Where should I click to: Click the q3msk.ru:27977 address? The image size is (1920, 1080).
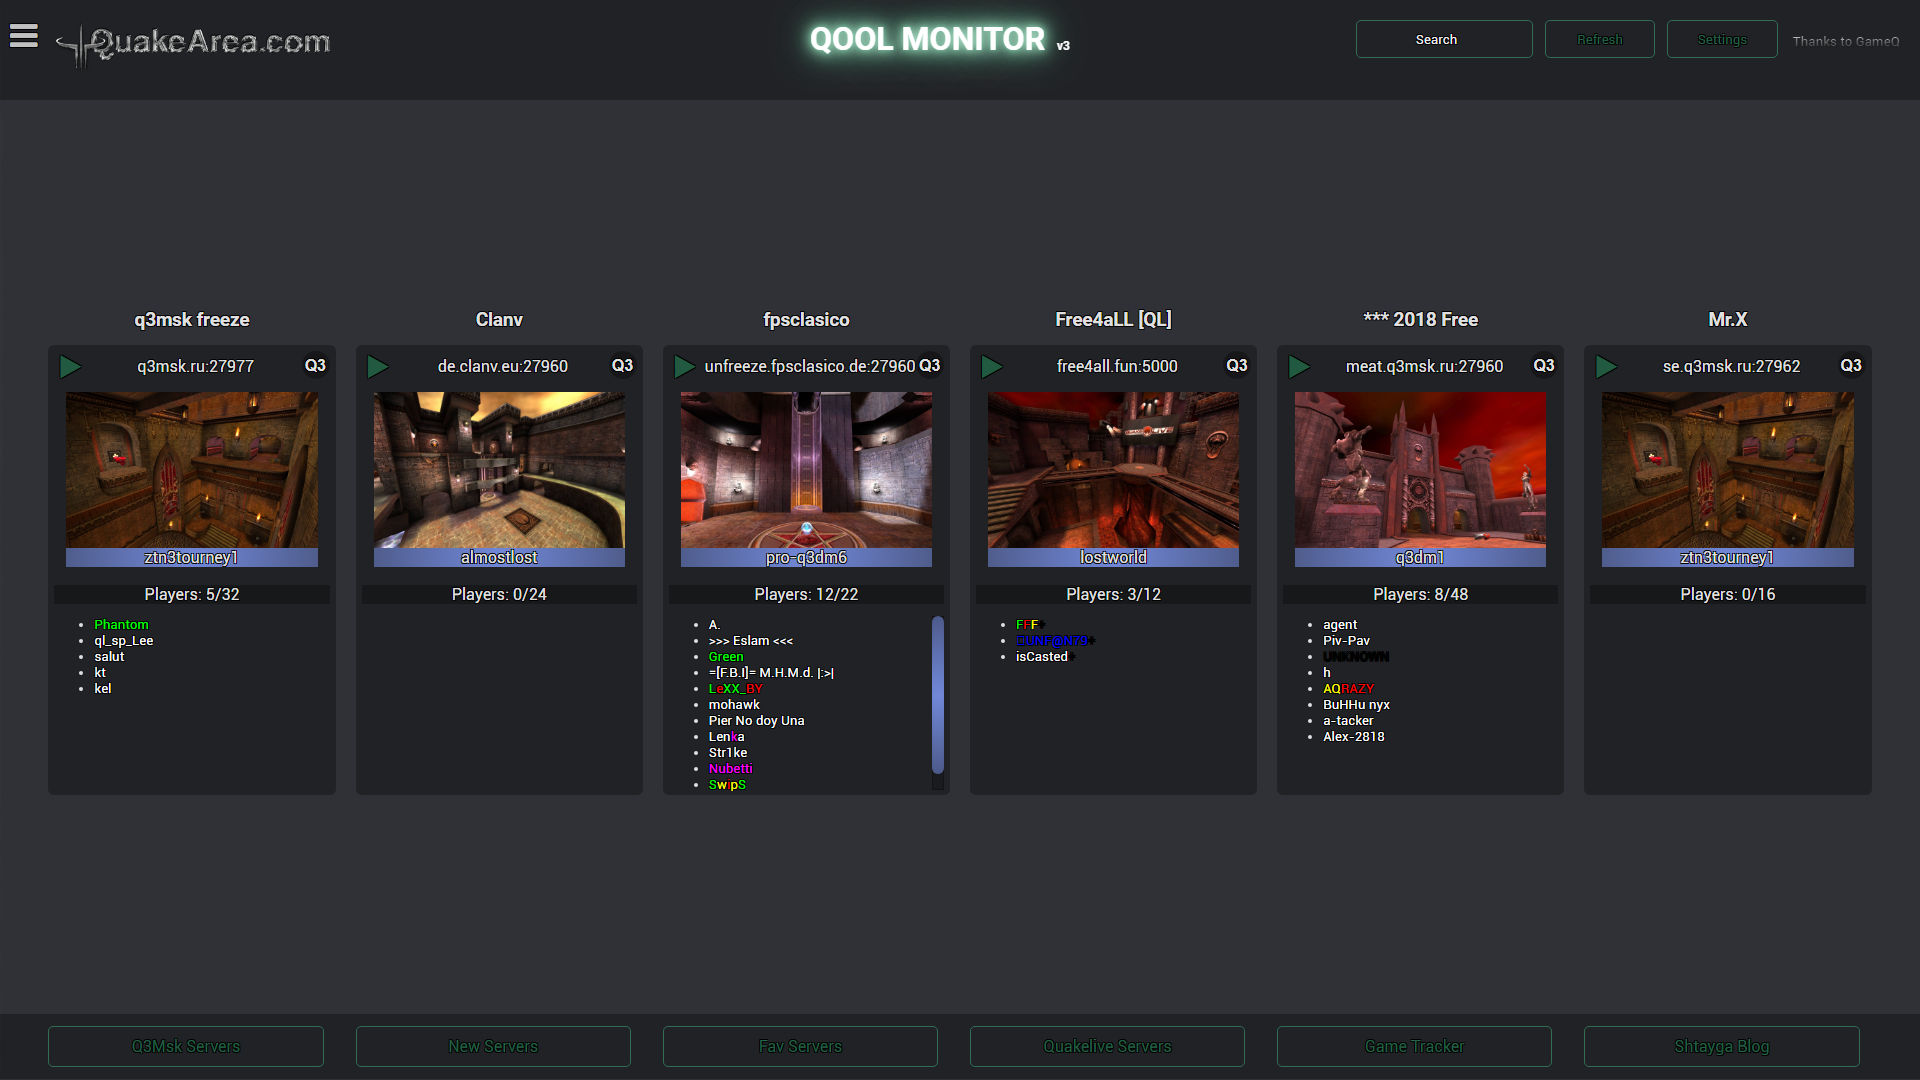(195, 367)
